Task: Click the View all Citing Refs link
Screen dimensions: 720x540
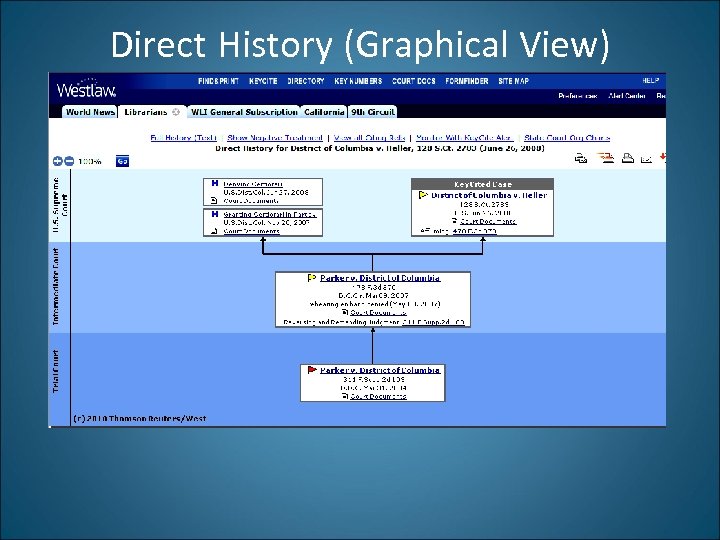Action: 370,137
